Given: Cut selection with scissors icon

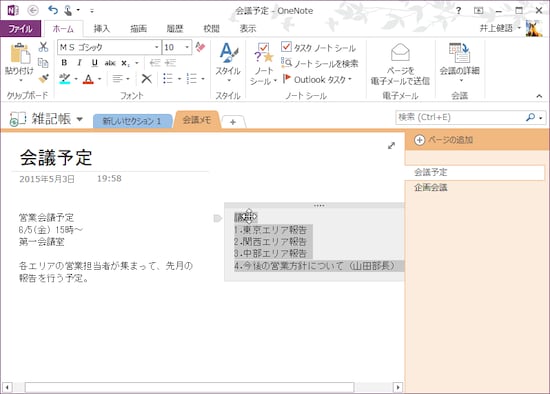Looking at the screenshot, I should [43, 47].
